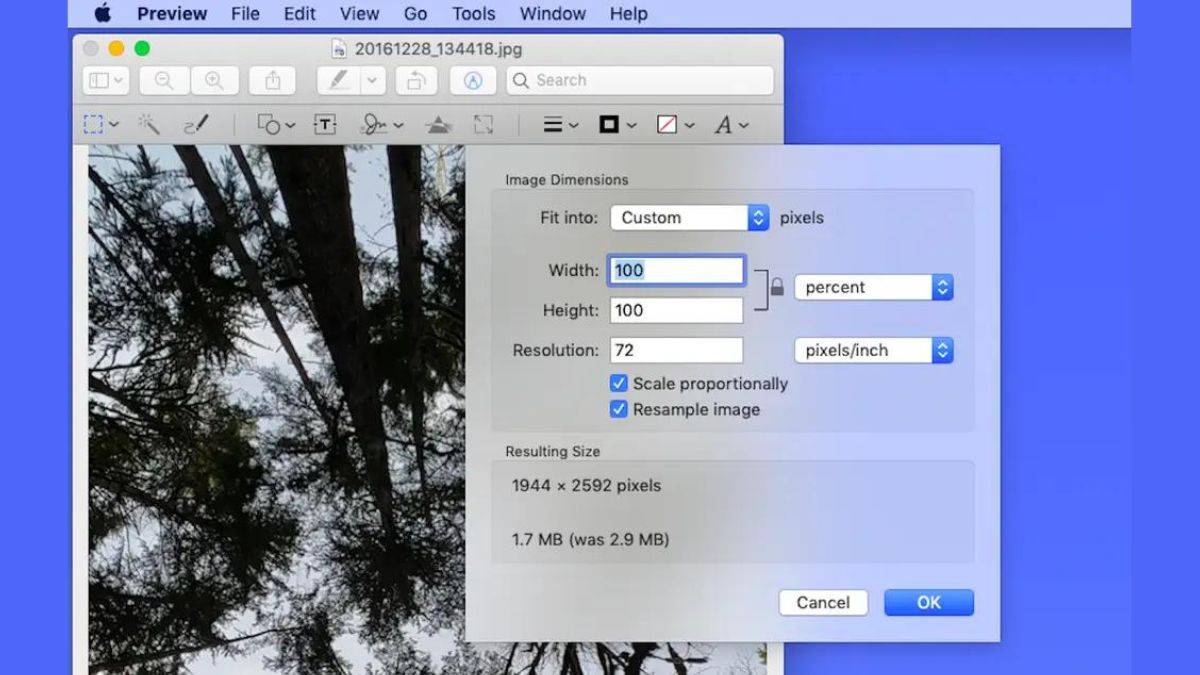This screenshot has width=1200, height=675.
Task: Open the Share menu icon
Action: (x=272, y=80)
